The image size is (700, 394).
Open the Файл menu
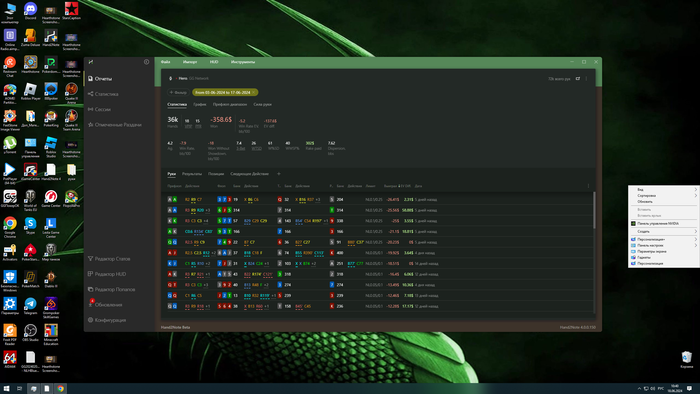tap(166, 62)
